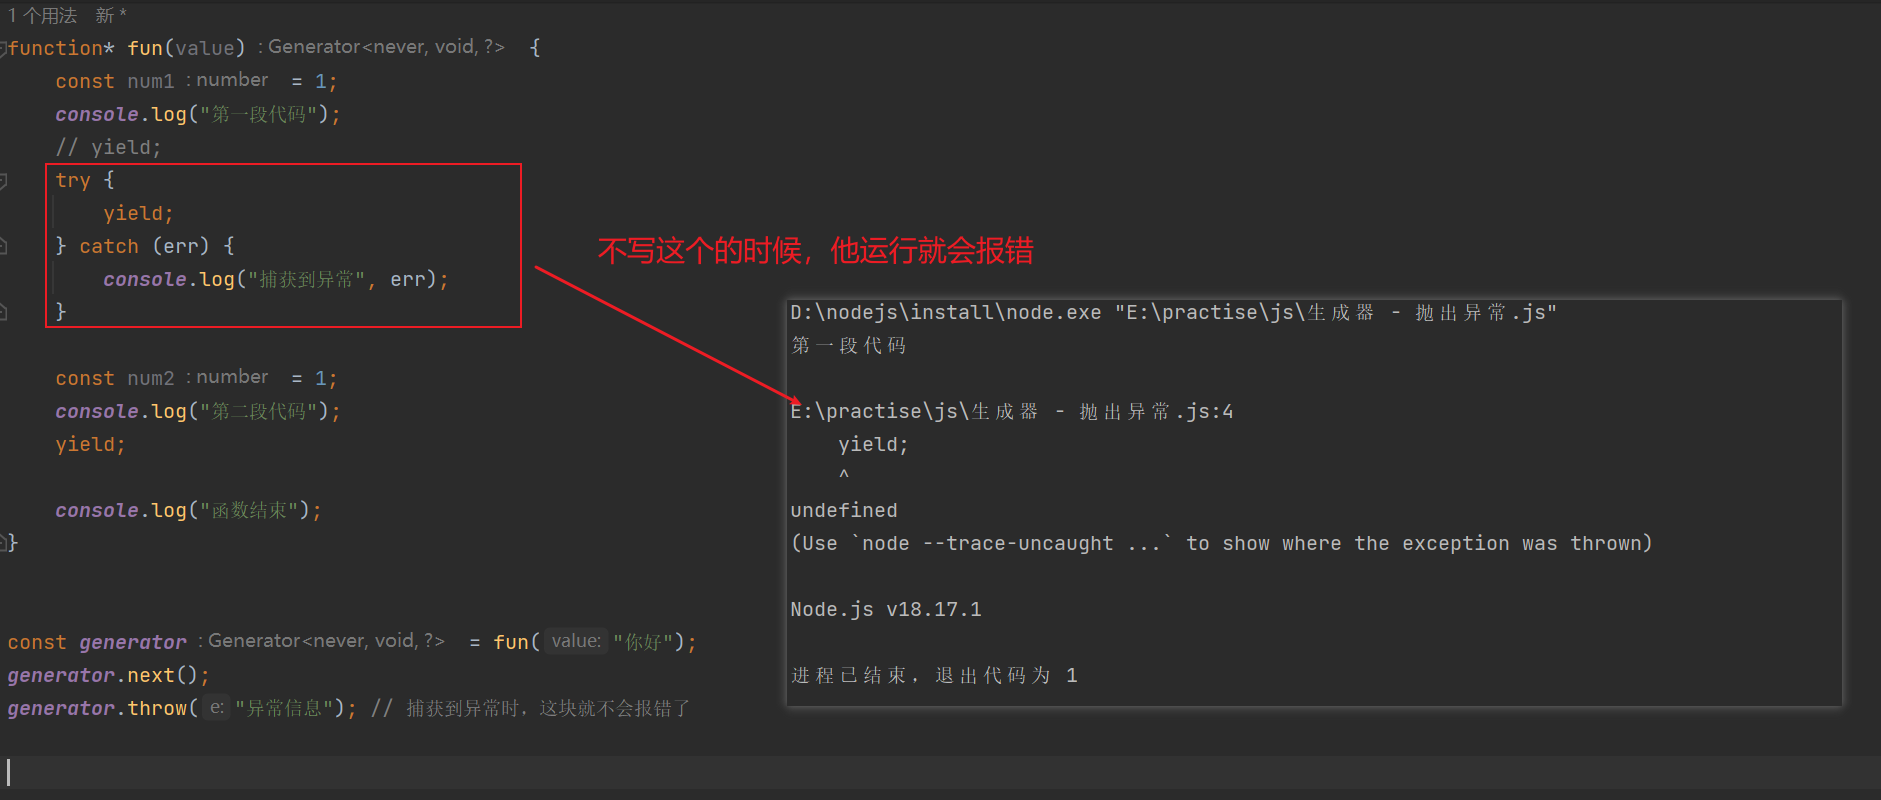Image resolution: width=1881 pixels, height=800 pixels.
Task: Click the red annotation text beside the try block
Action: pos(815,250)
